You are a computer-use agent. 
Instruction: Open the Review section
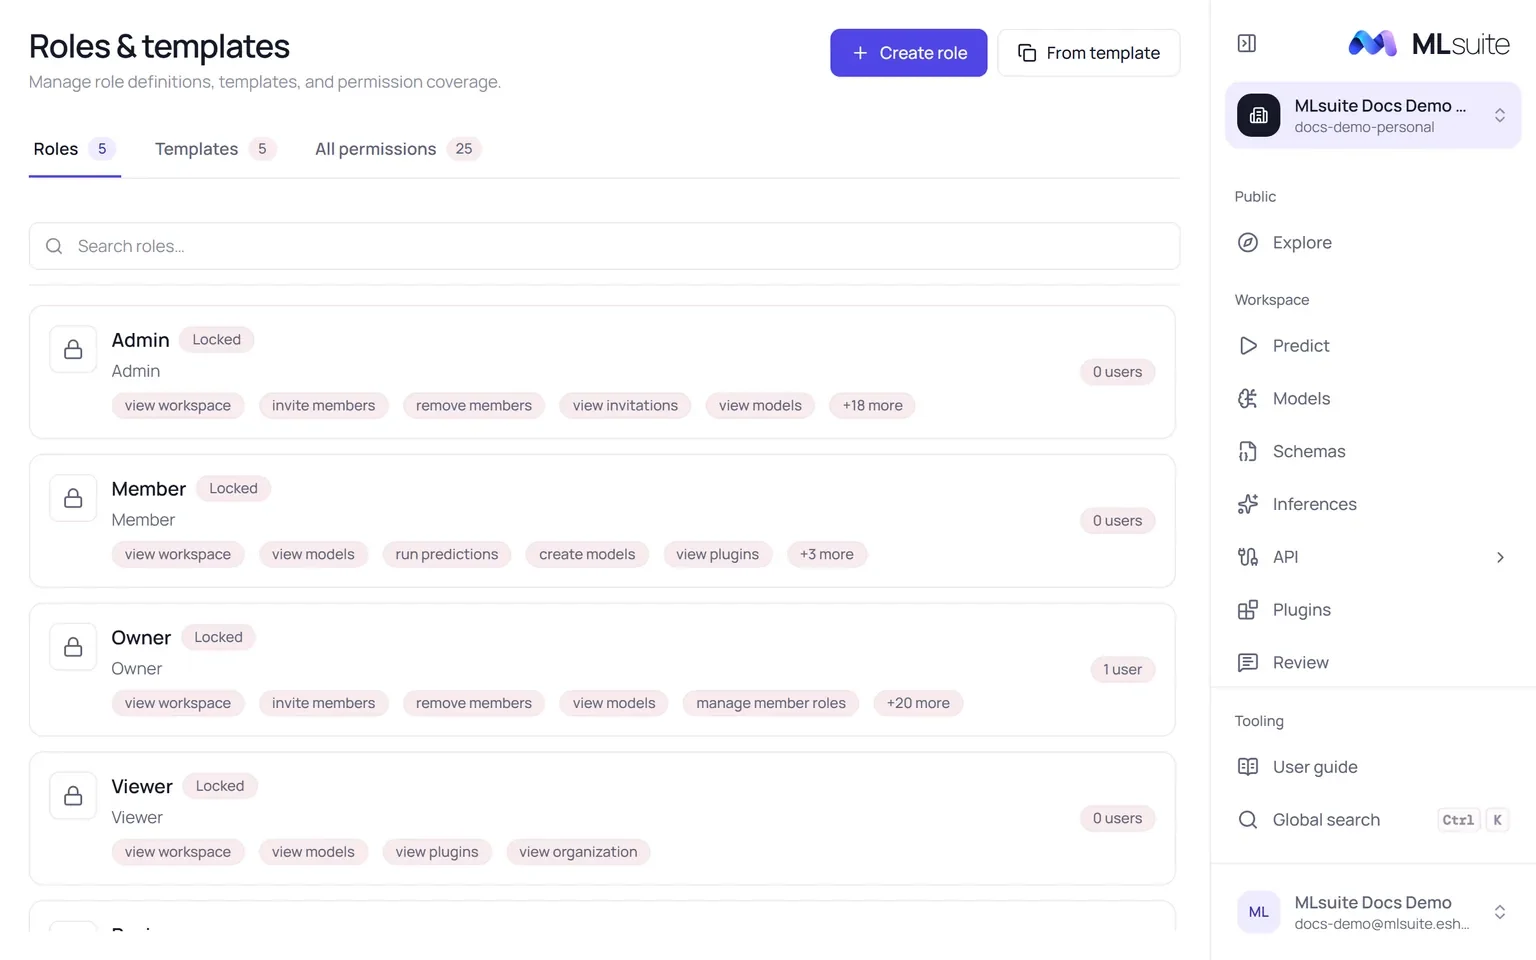[1372, 662]
